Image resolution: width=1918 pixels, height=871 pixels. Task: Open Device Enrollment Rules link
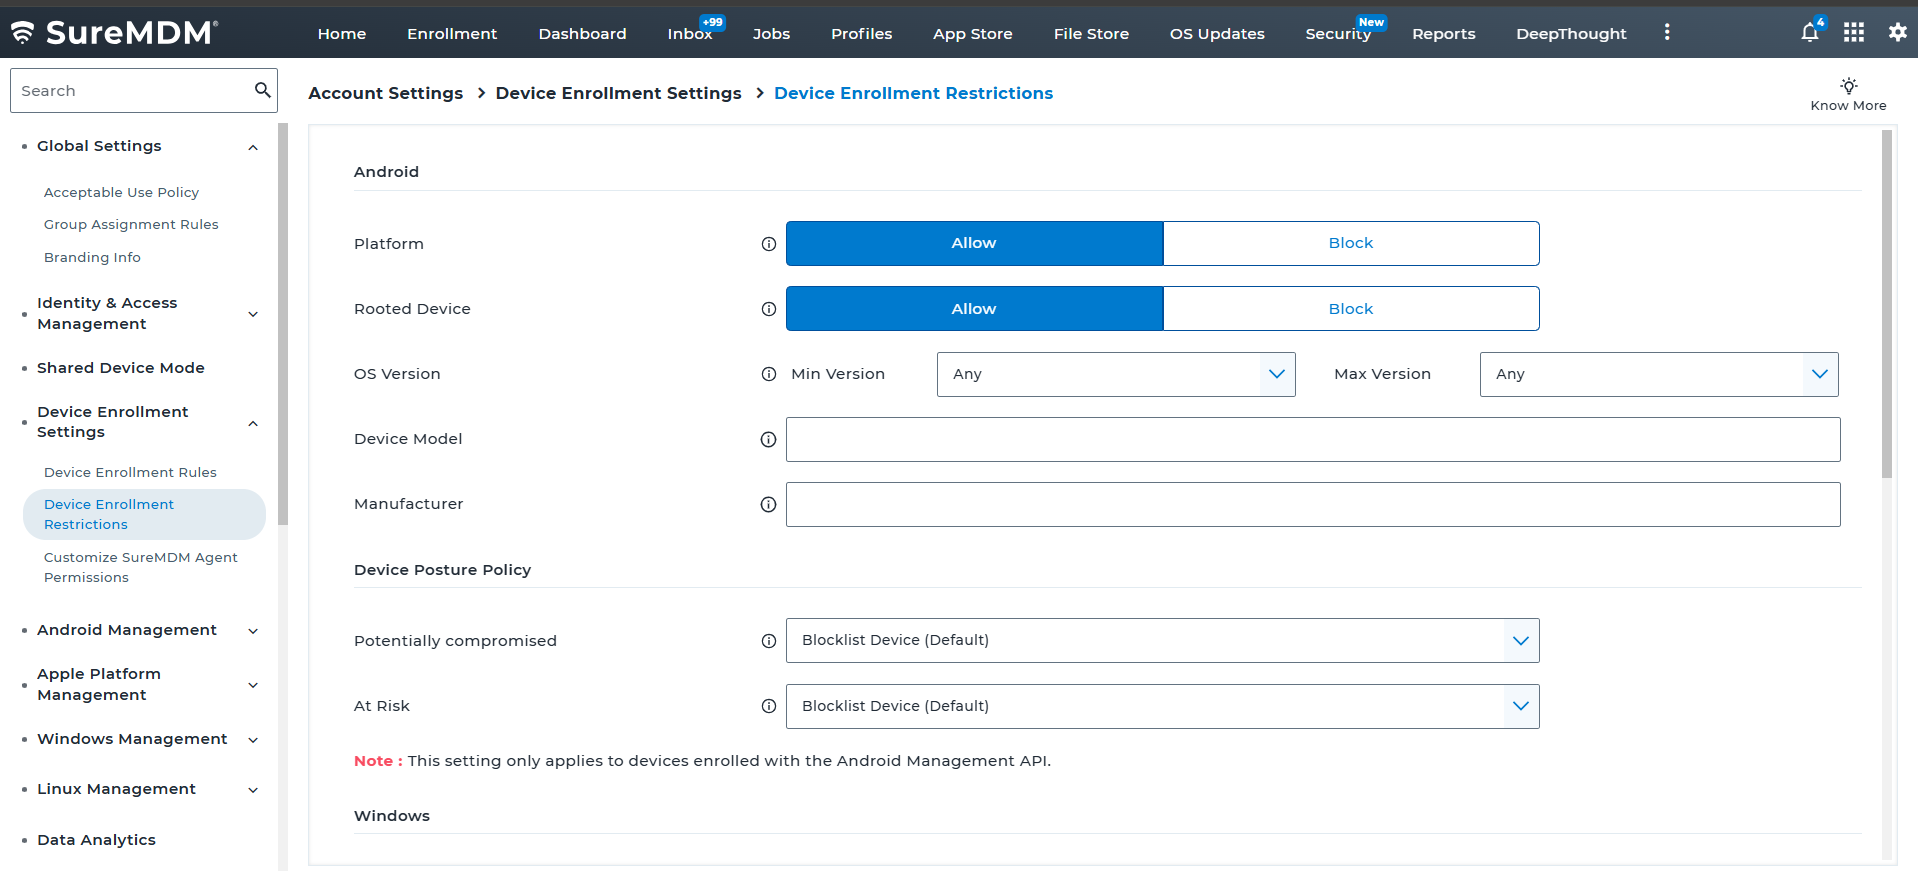130,472
